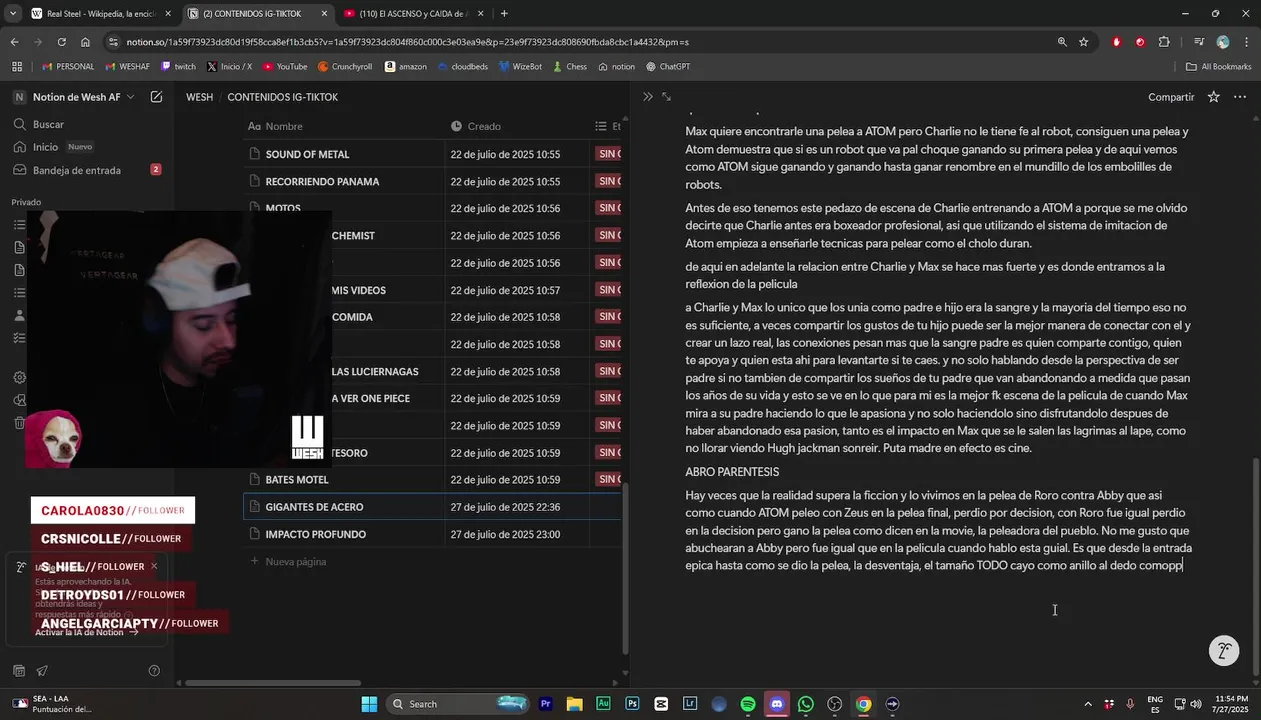The height and width of the screenshot is (720, 1261).
Task: Dismiss the Notion AI promo card
Action: click(154, 566)
